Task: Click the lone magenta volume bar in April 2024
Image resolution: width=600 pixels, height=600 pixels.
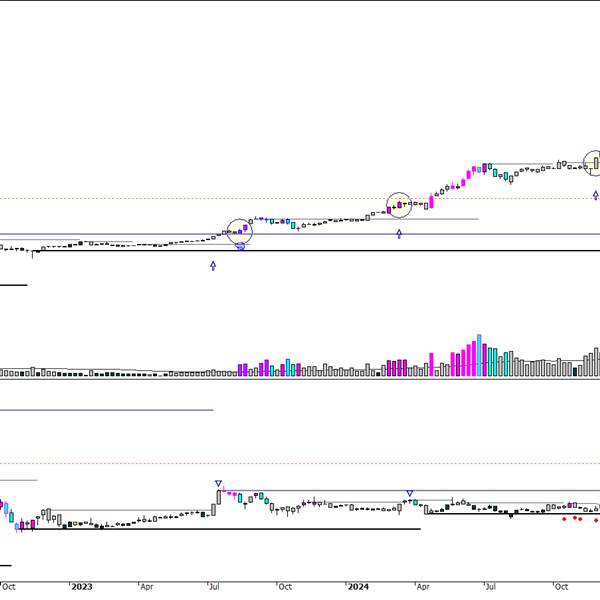Action: point(432,365)
